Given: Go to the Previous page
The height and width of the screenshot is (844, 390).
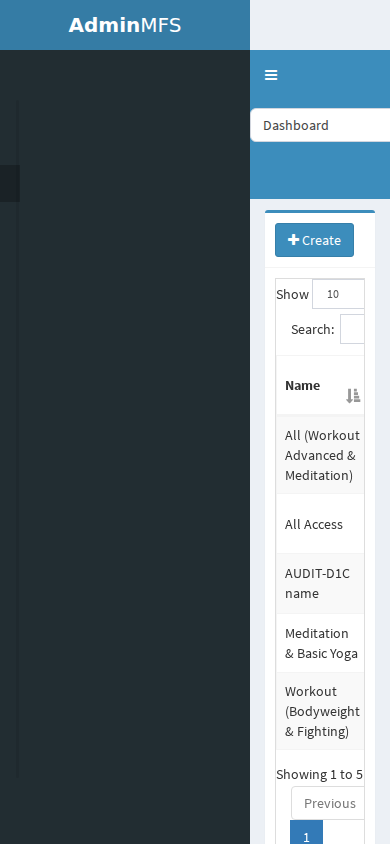Looking at the screenshot, I should coord(329,803).
